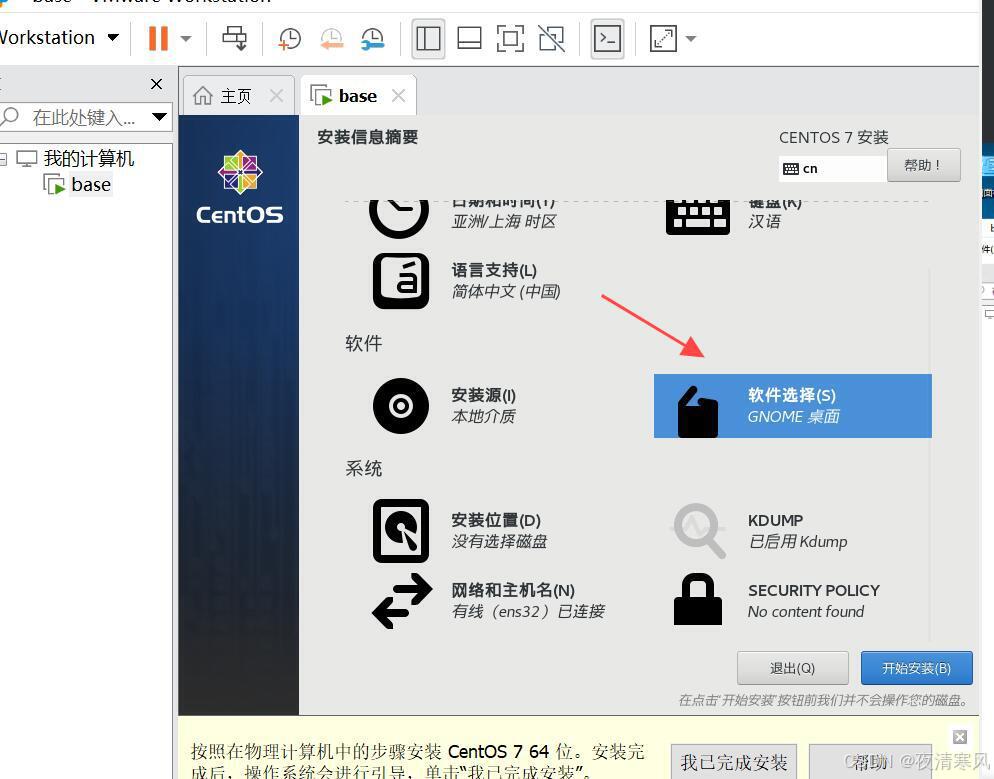Click 没有选择磁盘 text
Image resolution: width=994 pixels, height=779 pixels.
(499, 541)
